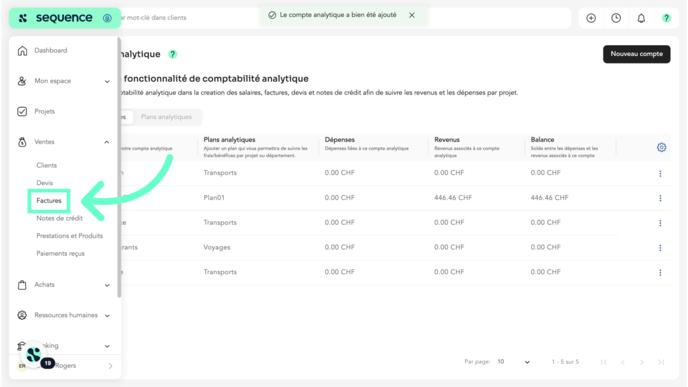This screenshot has width=688, height=387.
Task: Open row menu for last Transports row
Action: point(660,273)
